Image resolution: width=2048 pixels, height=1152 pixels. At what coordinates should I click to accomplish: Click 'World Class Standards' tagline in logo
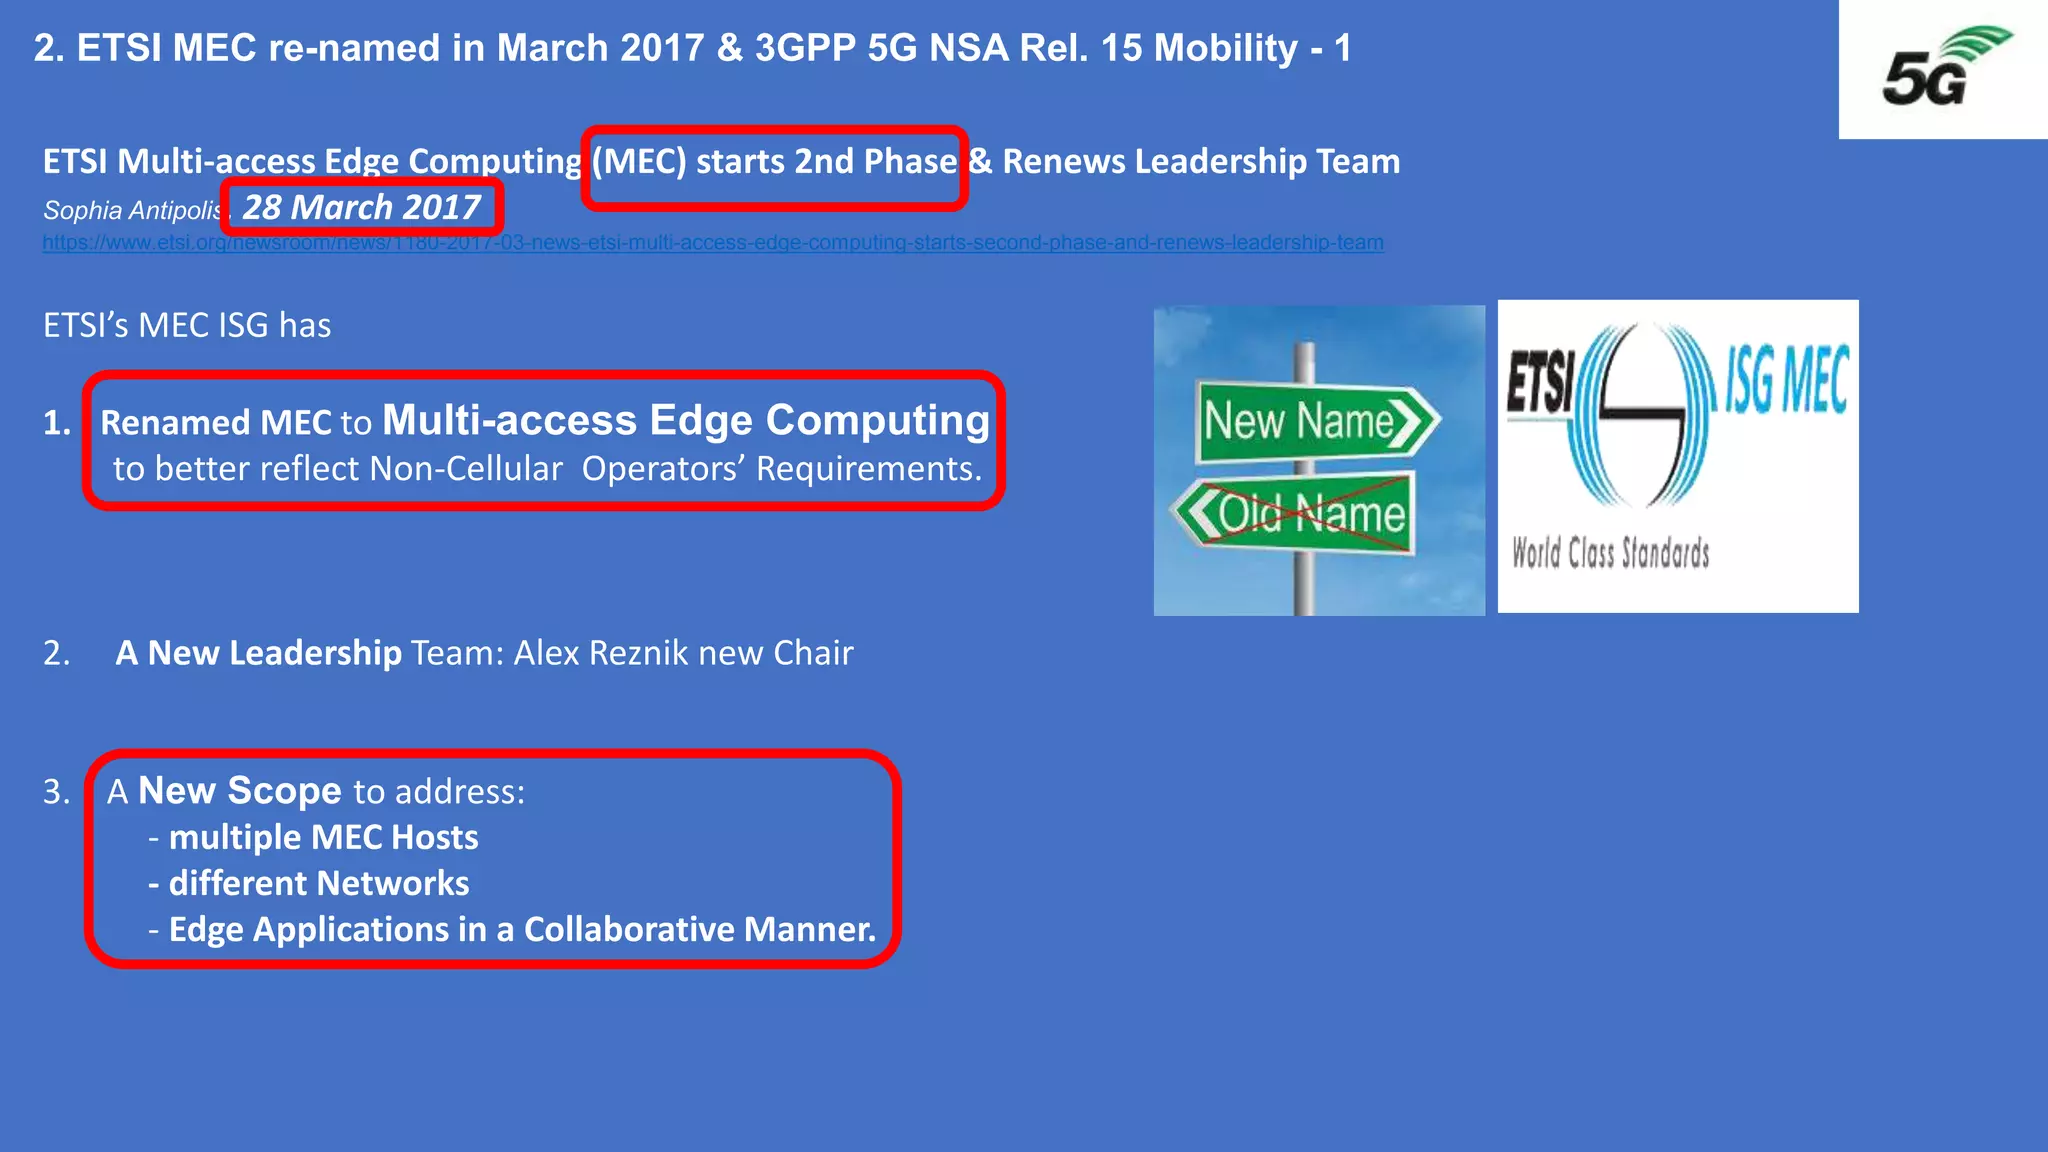1610,553
